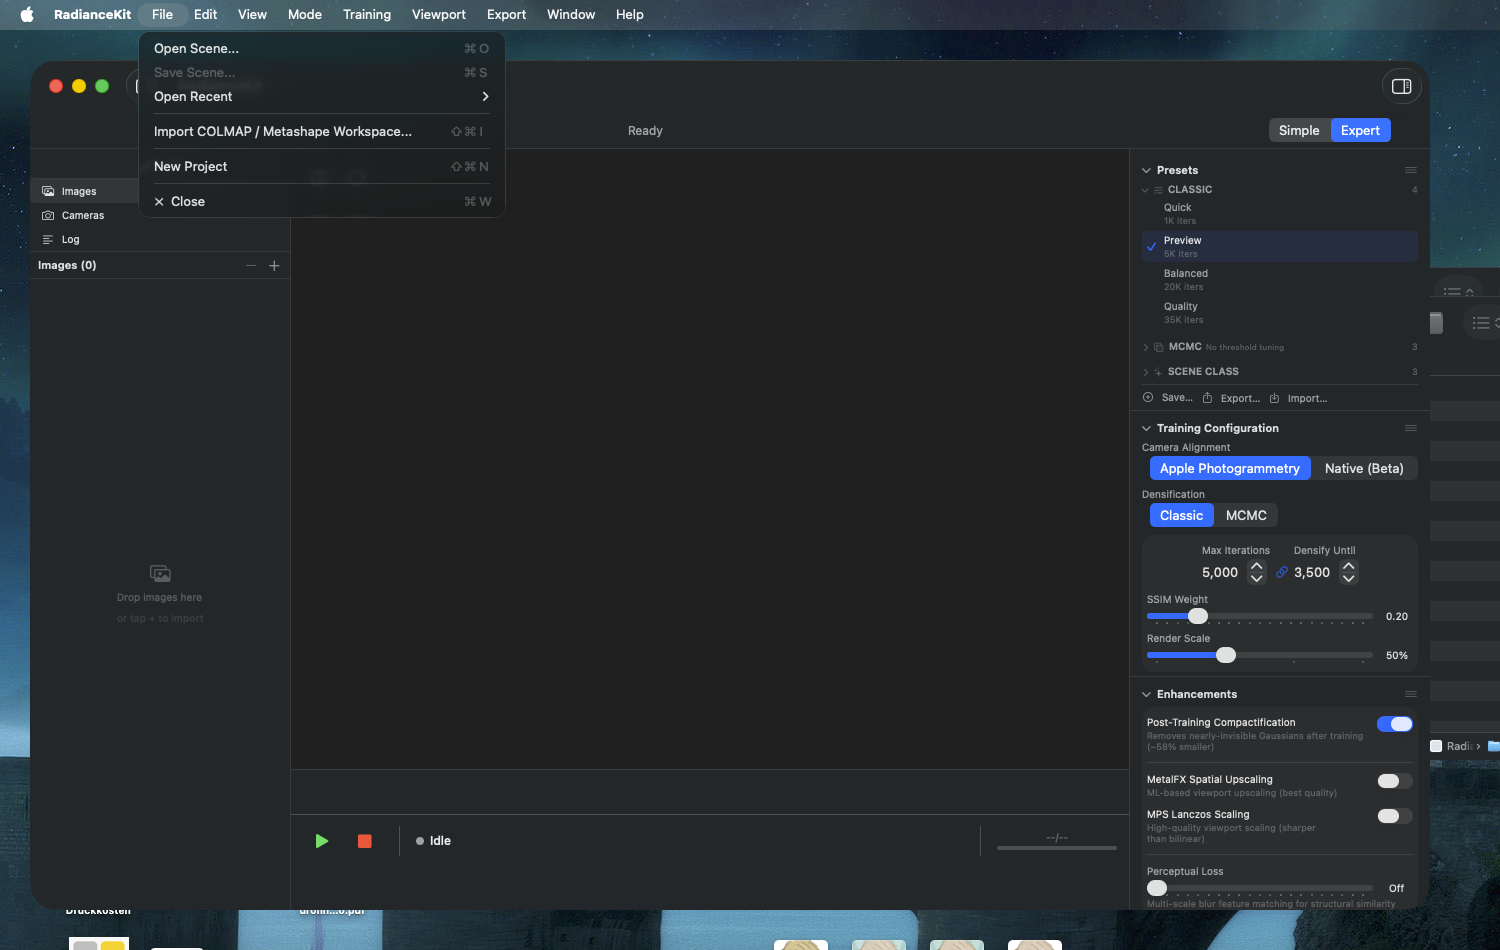The height and width of the screenshot is (950, 1500).
Task: Switch to Simple mode
Action: pos(1299,130)
